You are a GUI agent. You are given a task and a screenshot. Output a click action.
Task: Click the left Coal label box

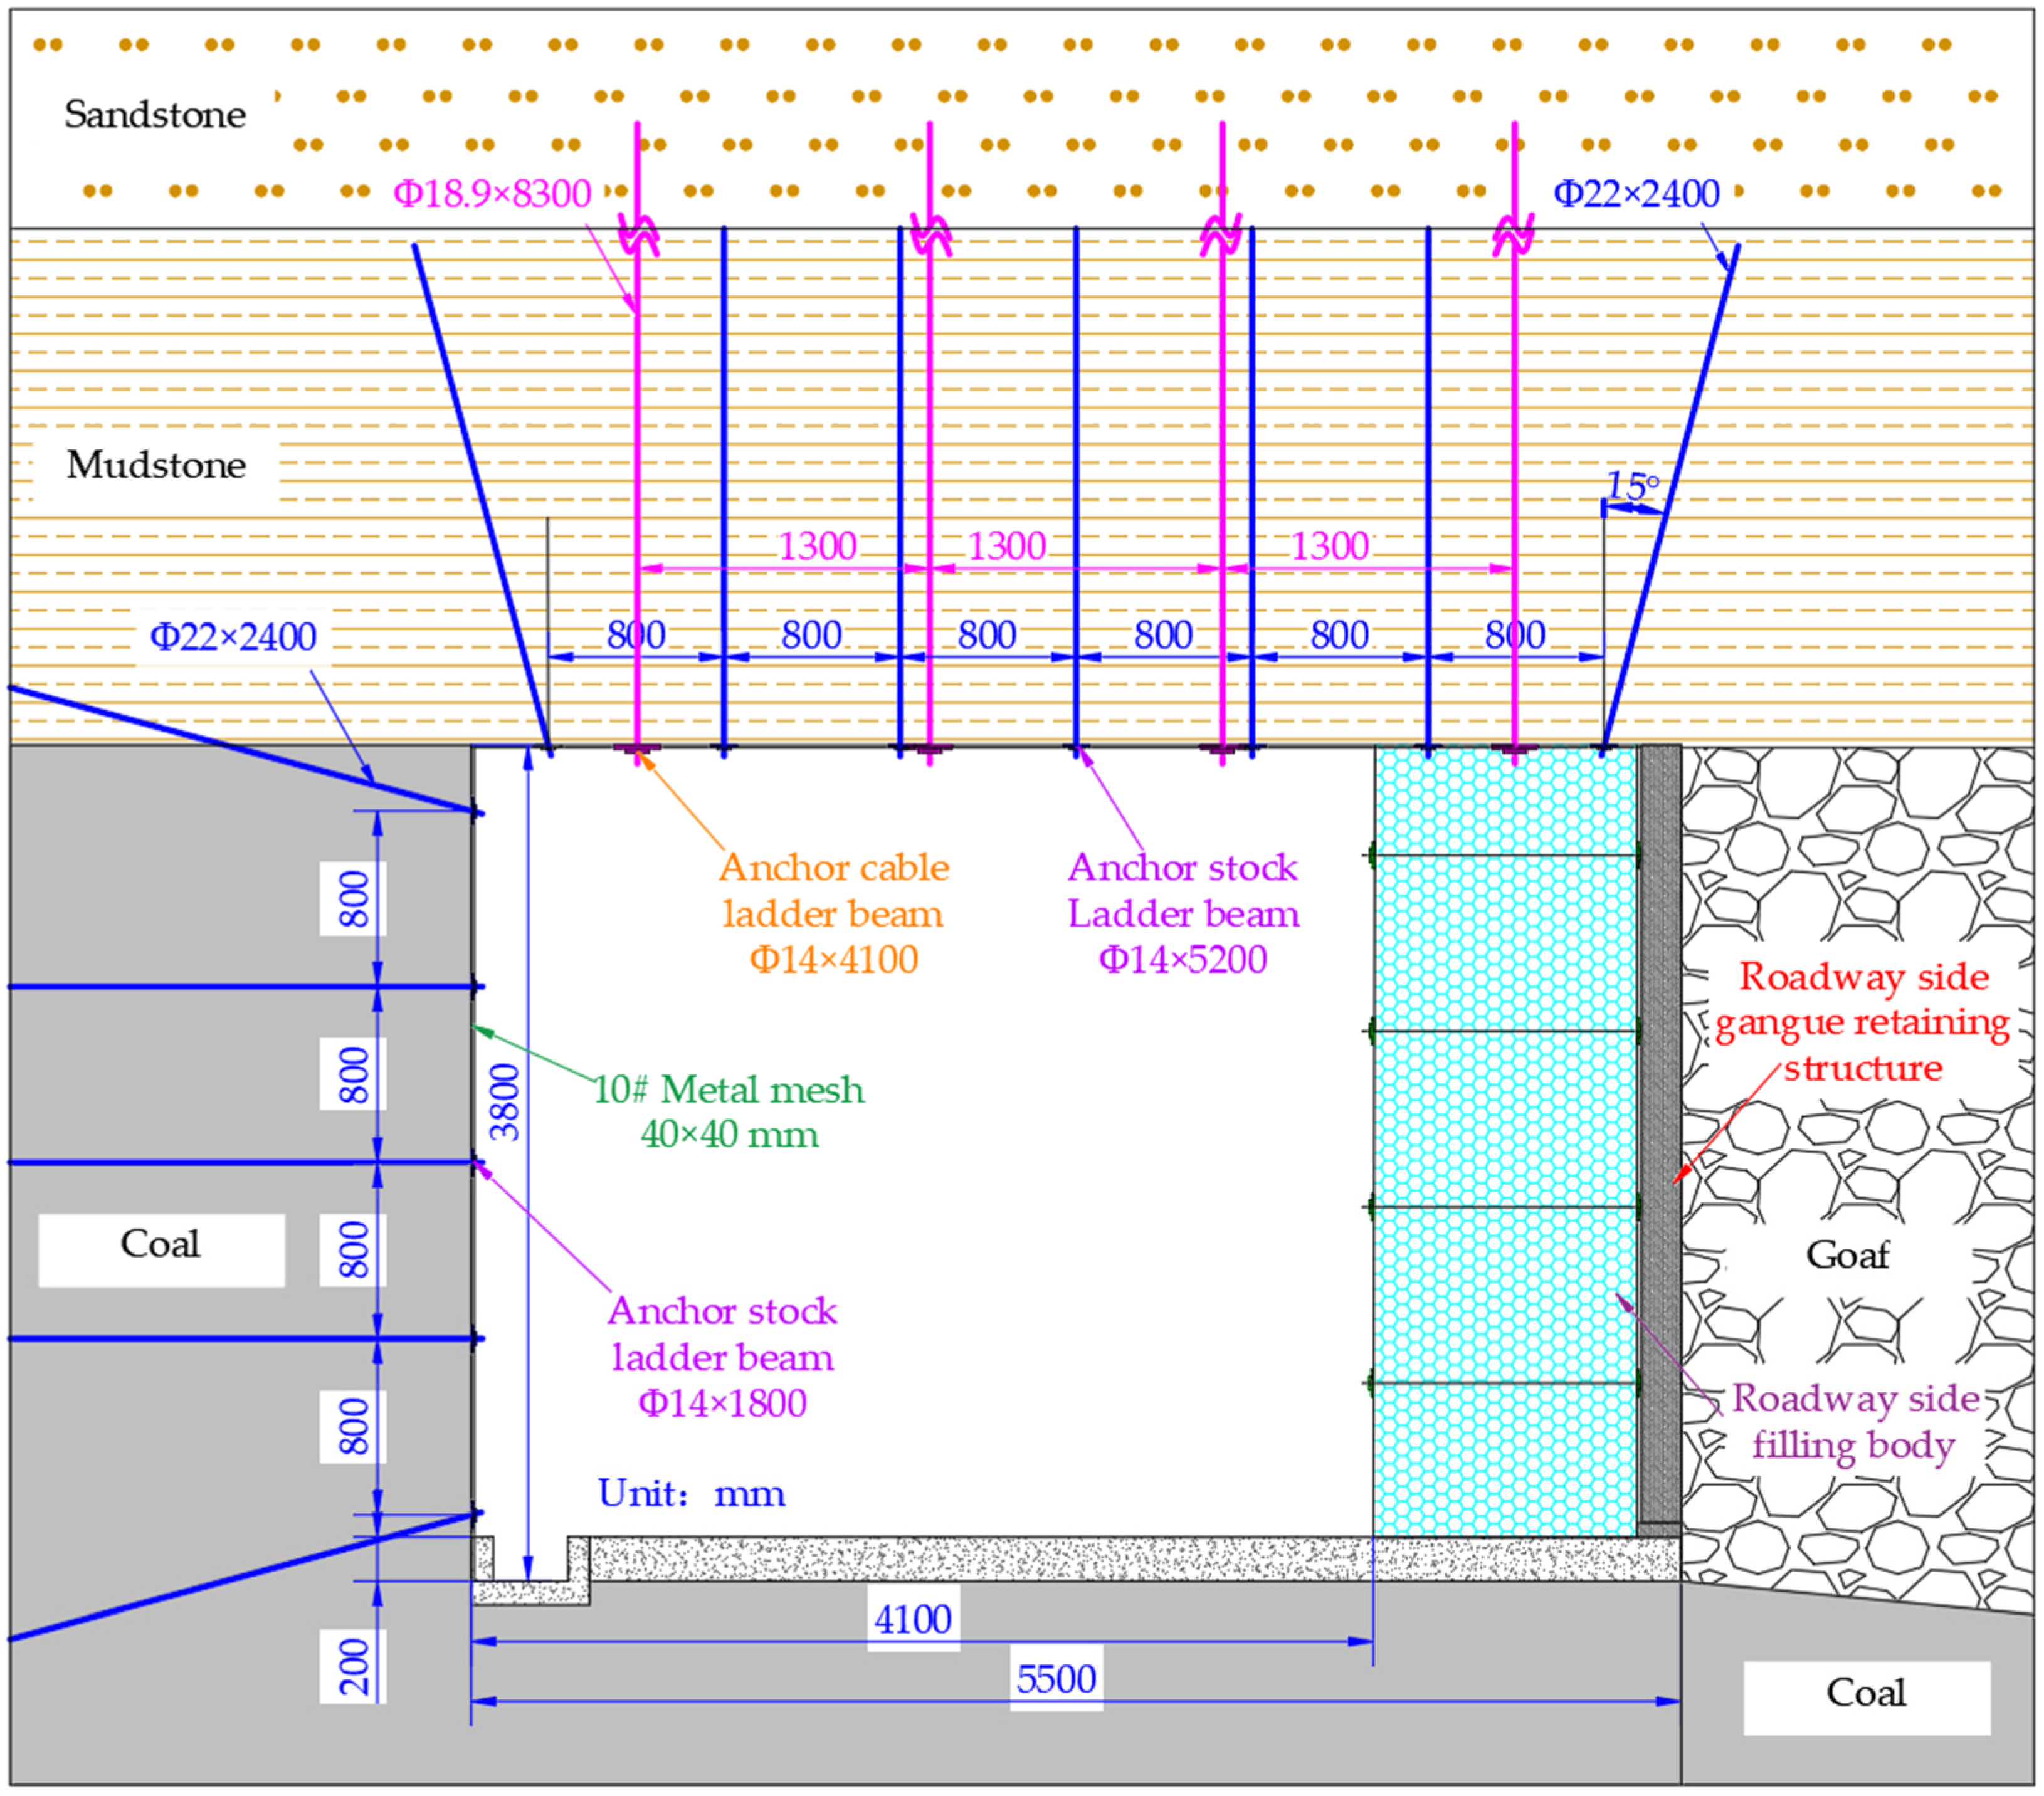pyautogui.click(x=161, y=1245)
